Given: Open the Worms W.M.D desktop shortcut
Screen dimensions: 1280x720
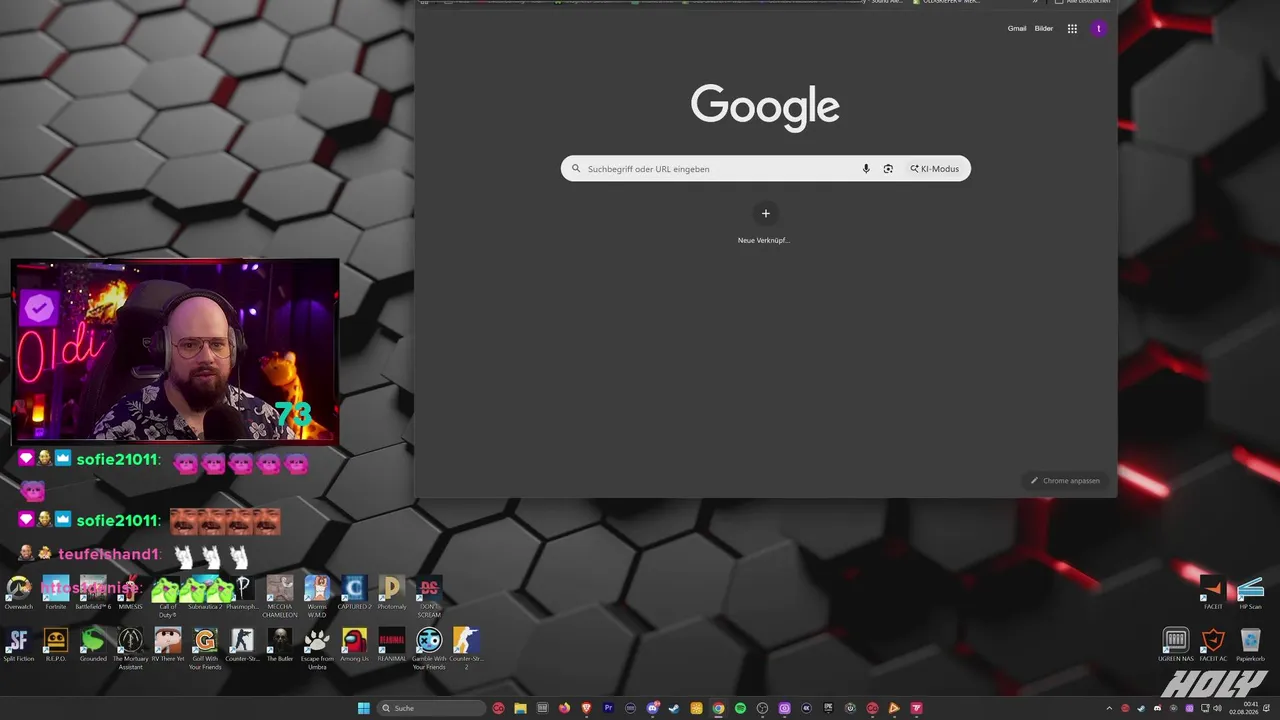Looking at the screenshot, I should click(317, 596).
